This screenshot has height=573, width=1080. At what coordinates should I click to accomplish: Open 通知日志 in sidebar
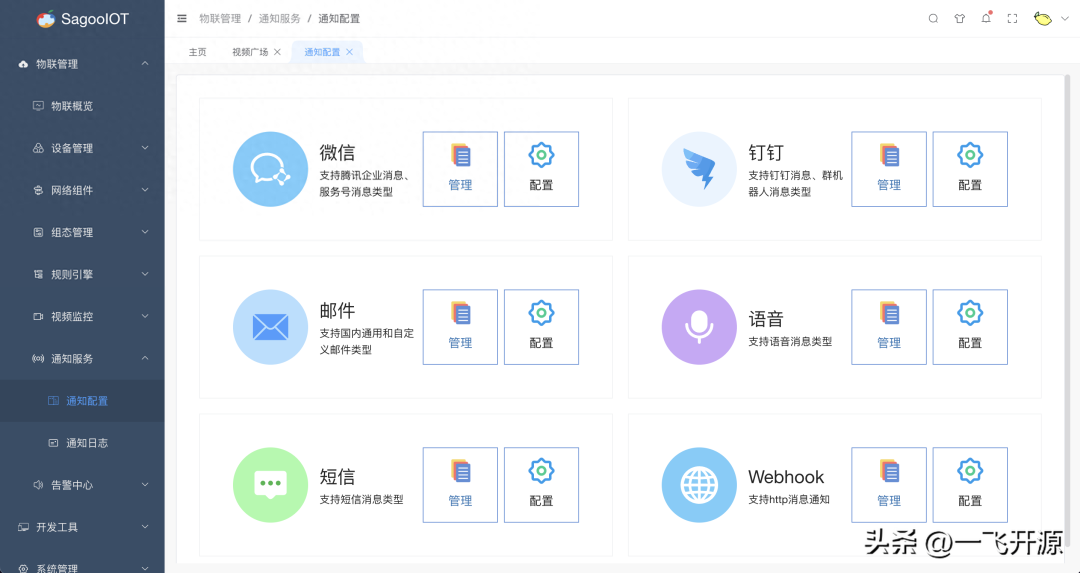tap(82, 443)
